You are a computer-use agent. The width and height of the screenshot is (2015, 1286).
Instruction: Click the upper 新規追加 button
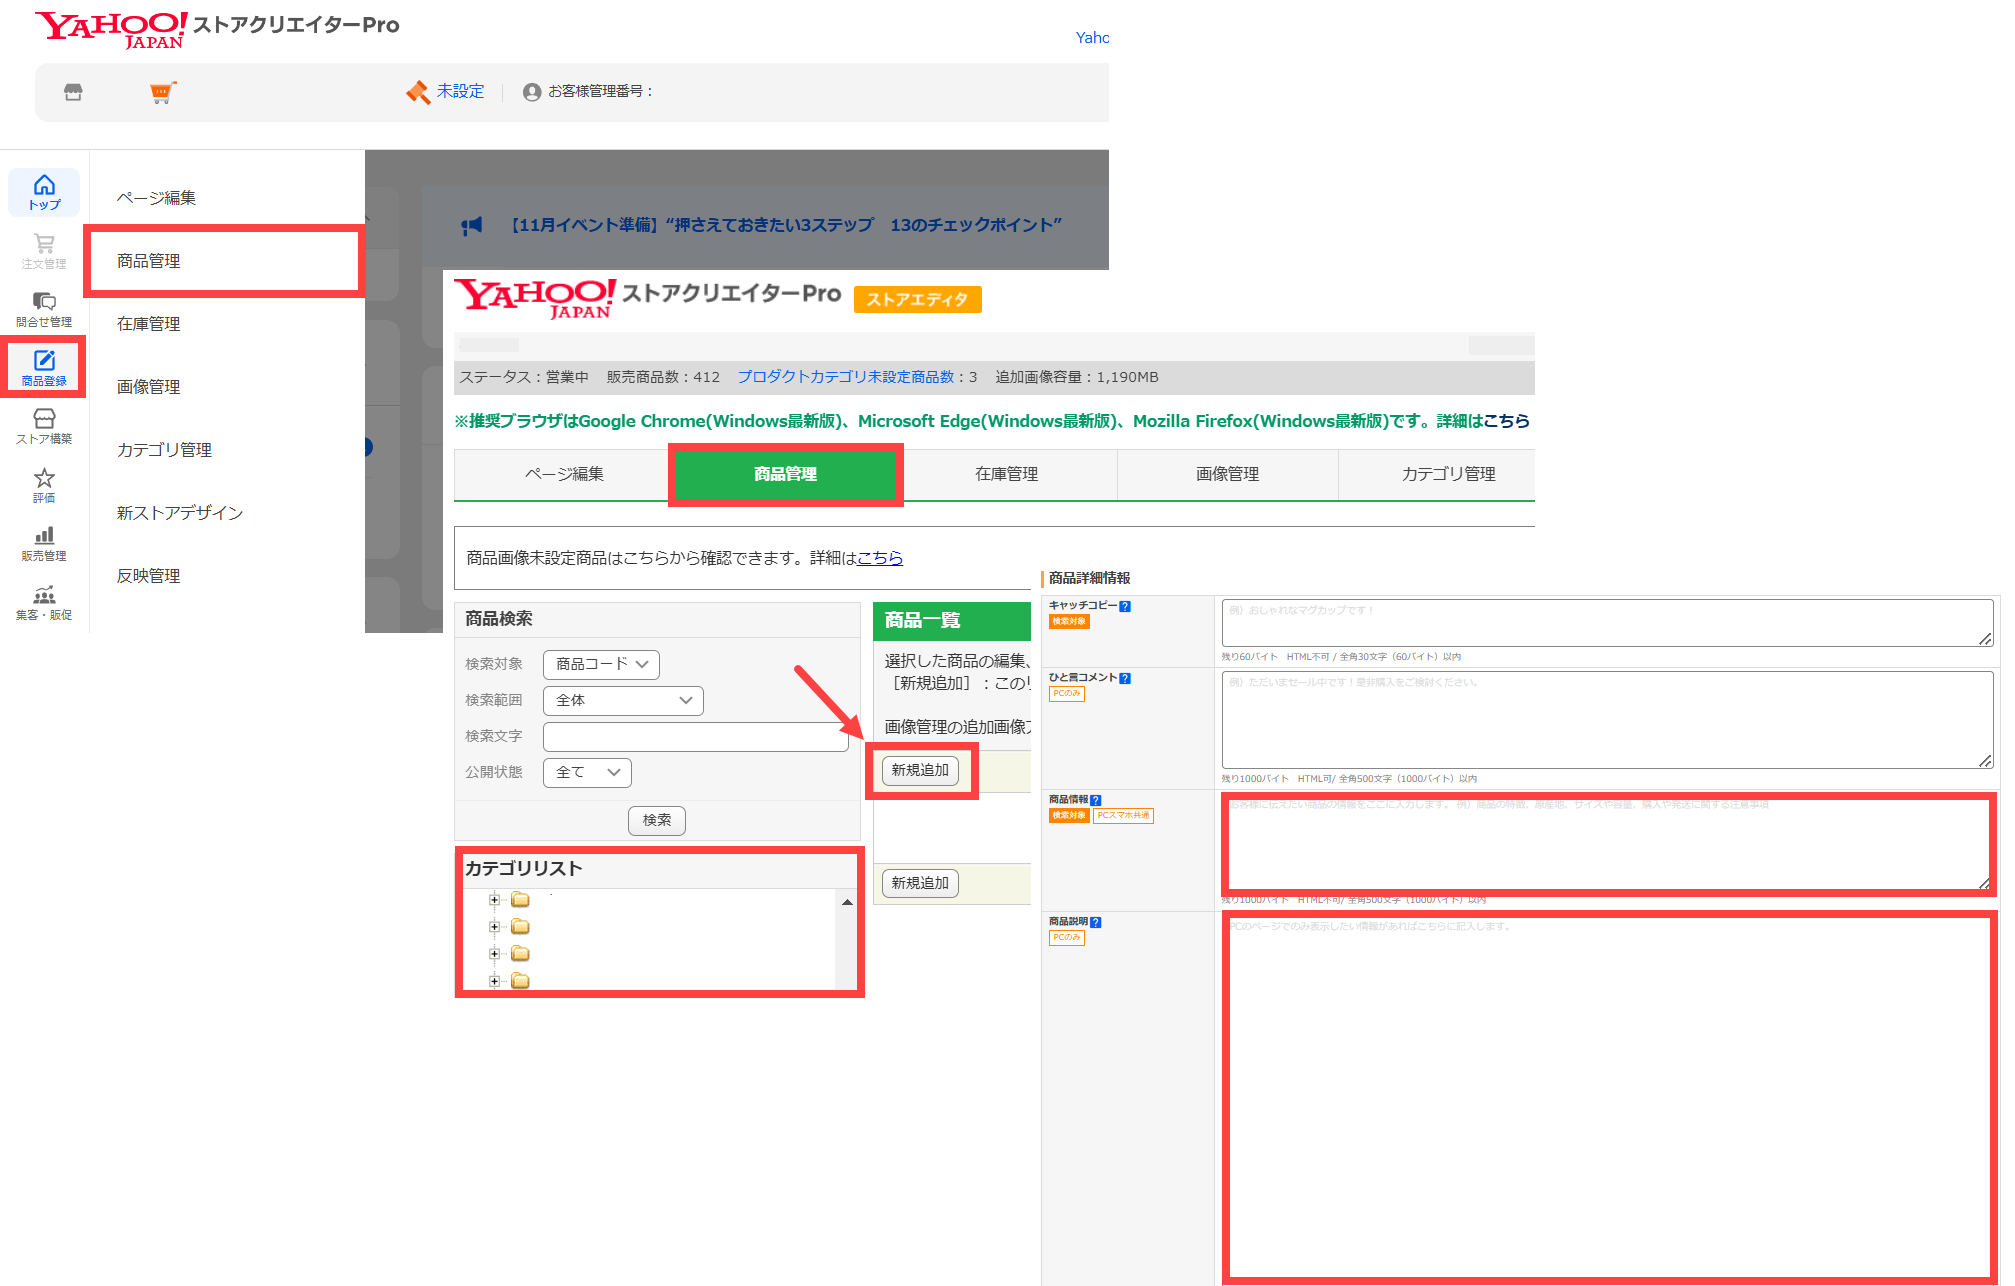click(920, 770)
